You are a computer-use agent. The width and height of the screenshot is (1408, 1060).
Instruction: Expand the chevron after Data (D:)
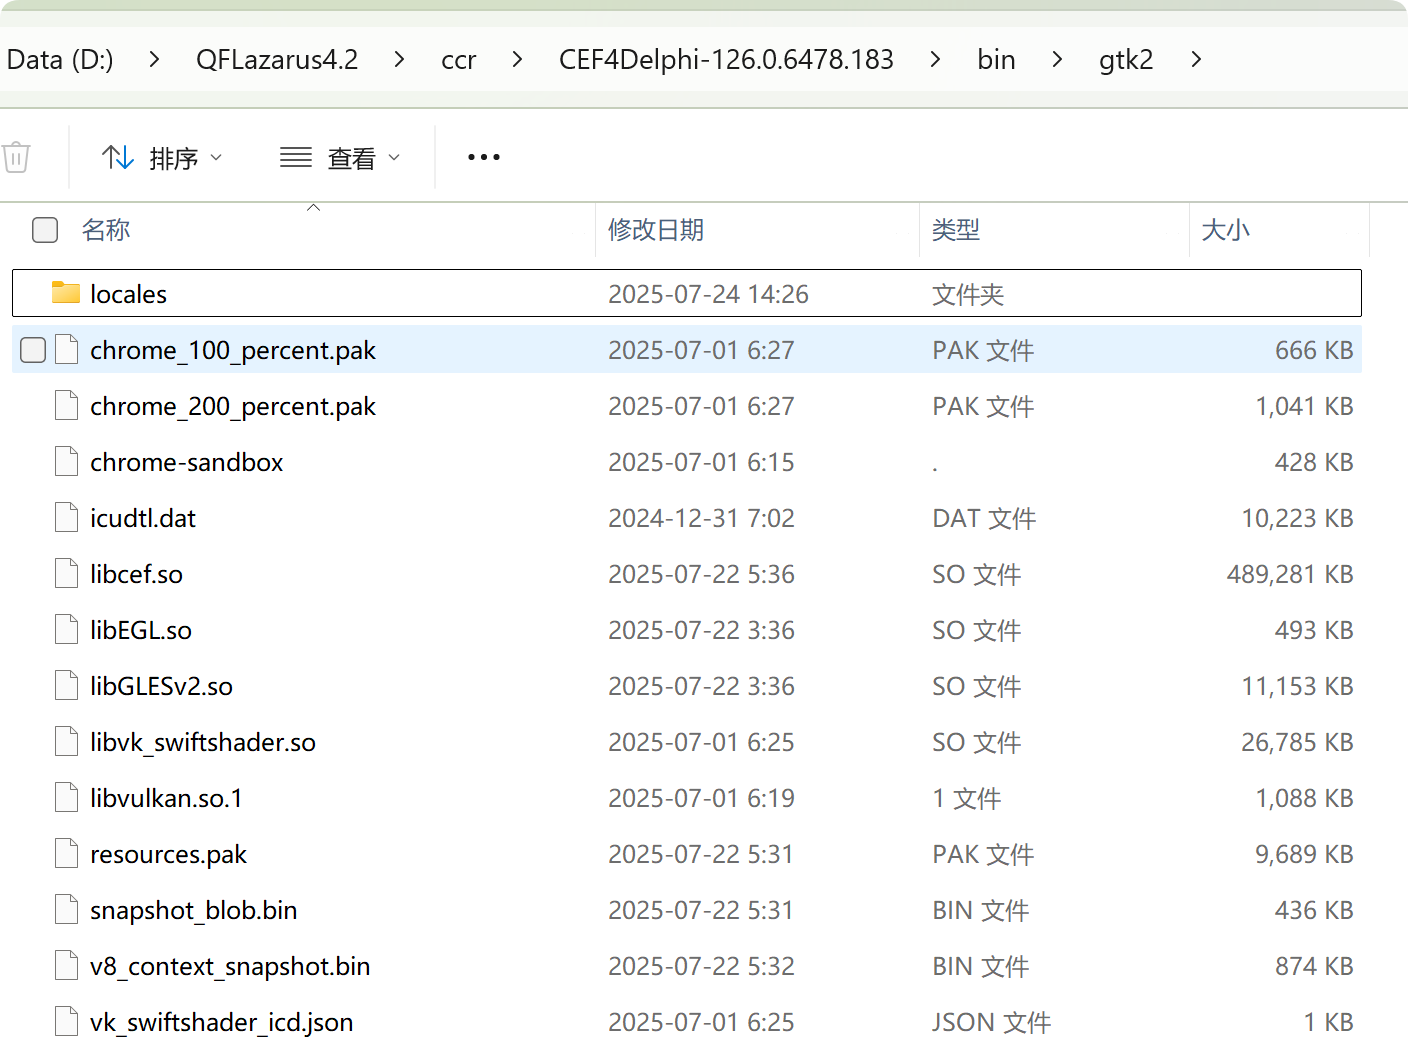tap(154, 60)
